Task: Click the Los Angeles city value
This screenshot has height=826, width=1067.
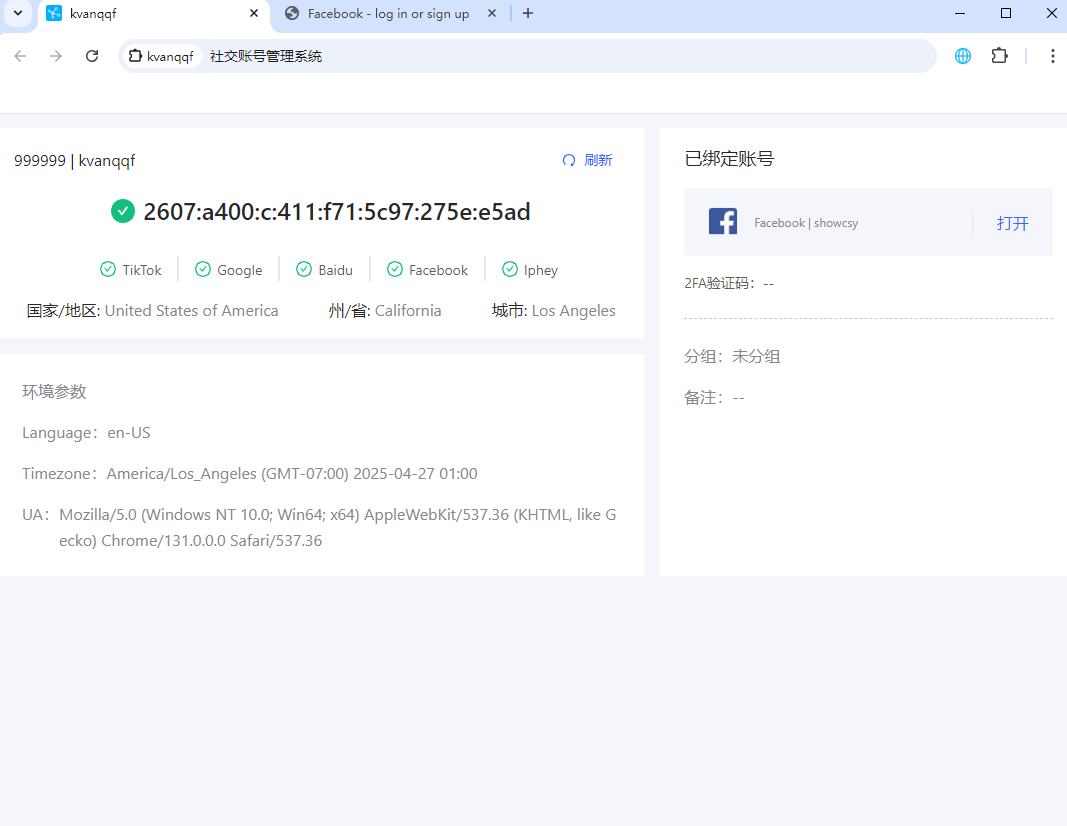Action: (574, 310)
